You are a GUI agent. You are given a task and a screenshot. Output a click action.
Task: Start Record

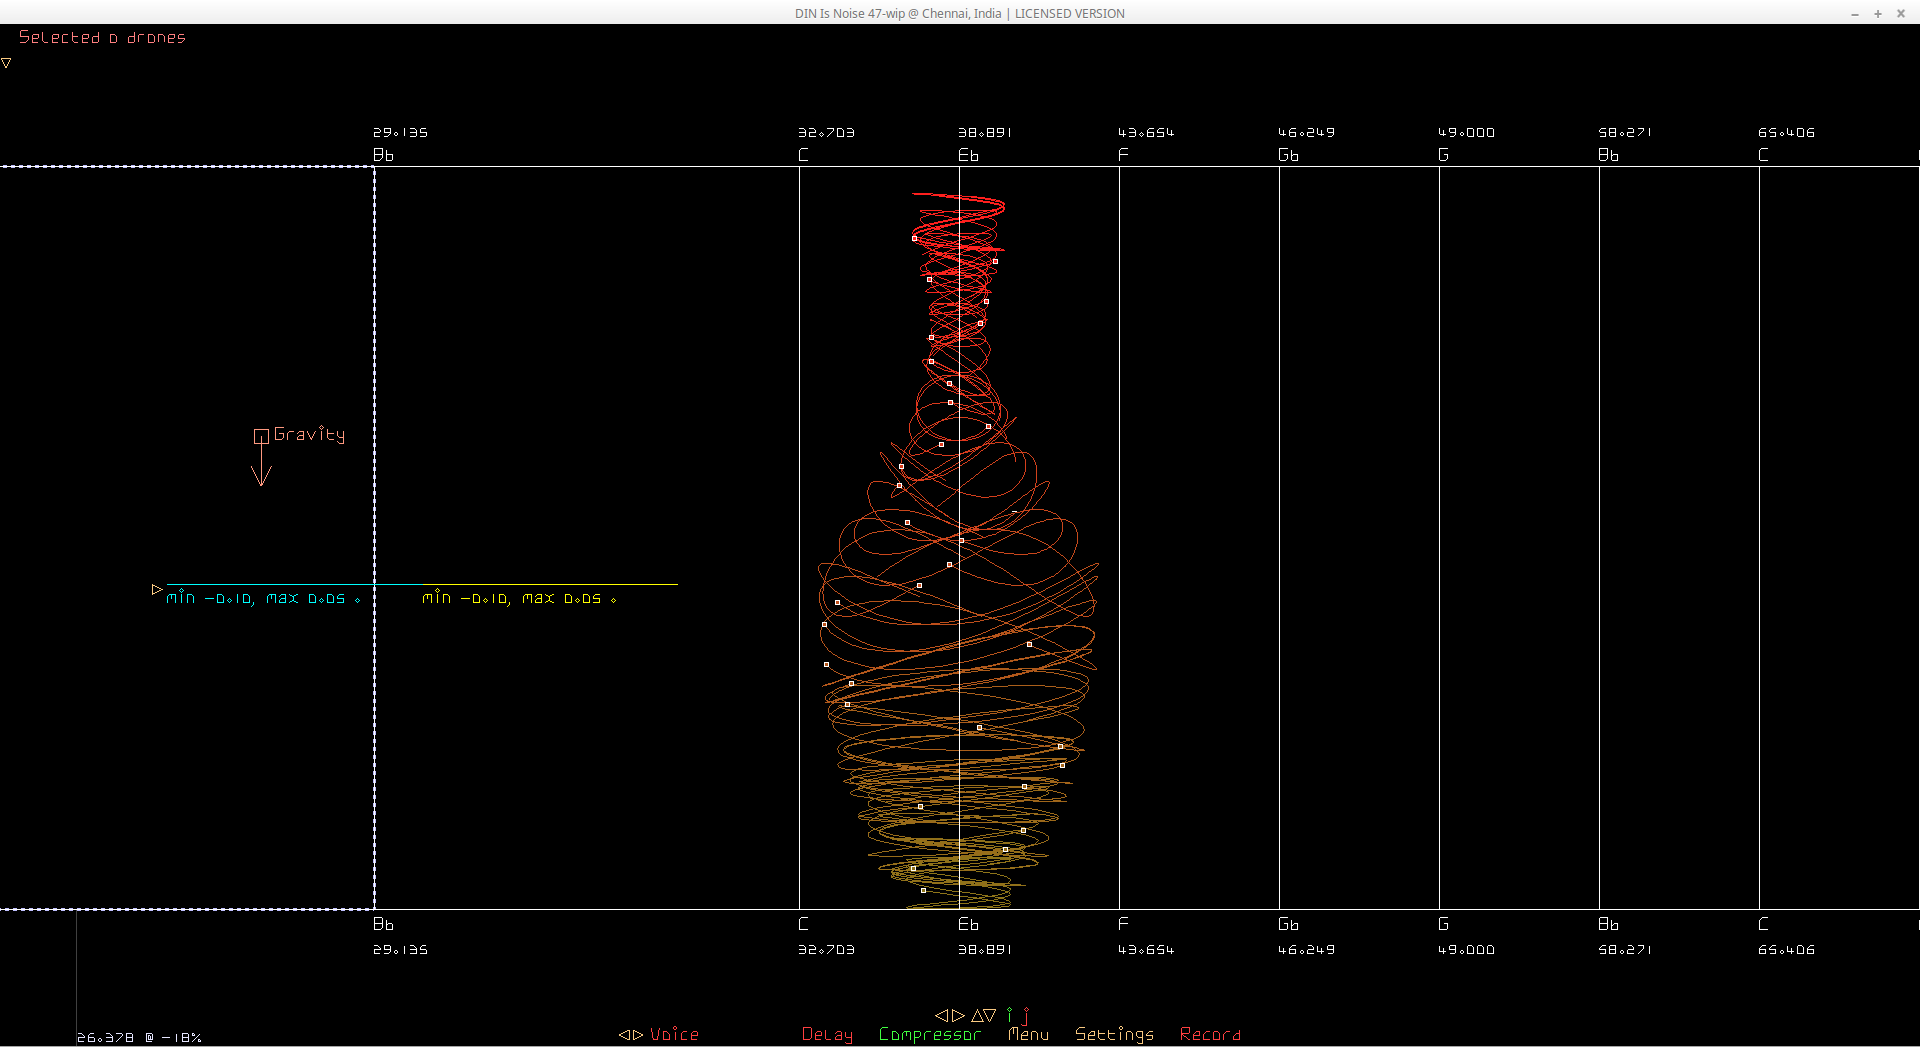1210,1035
